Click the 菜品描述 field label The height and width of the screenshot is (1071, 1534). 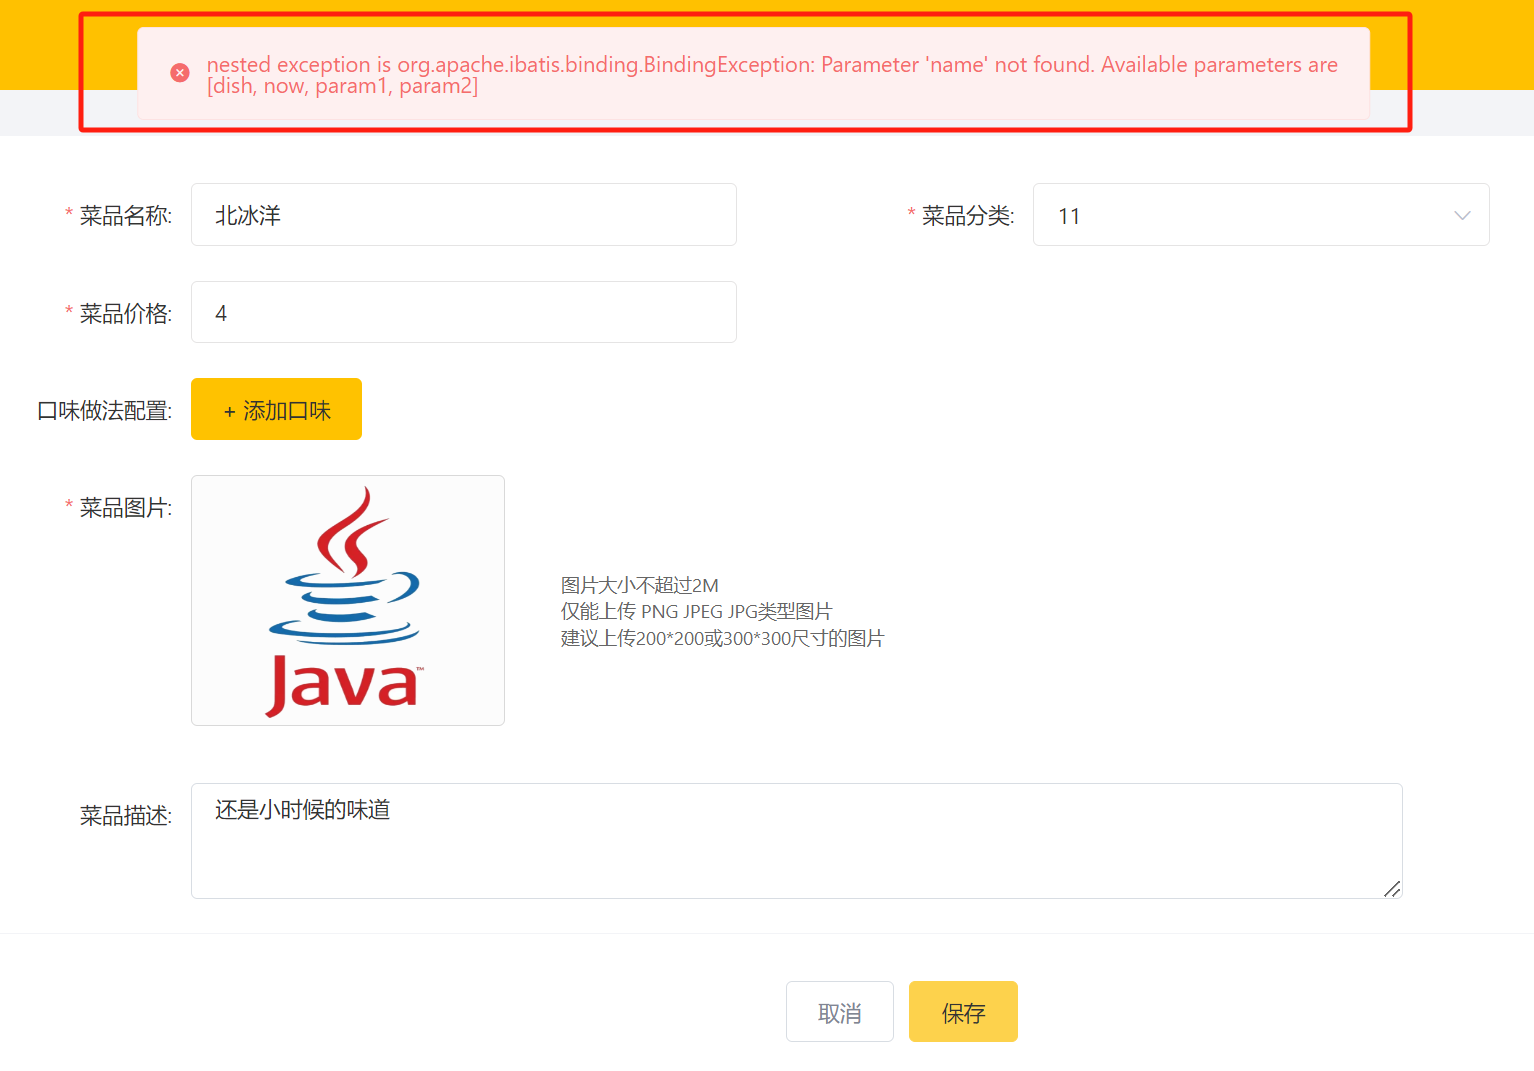coord(124,813)
